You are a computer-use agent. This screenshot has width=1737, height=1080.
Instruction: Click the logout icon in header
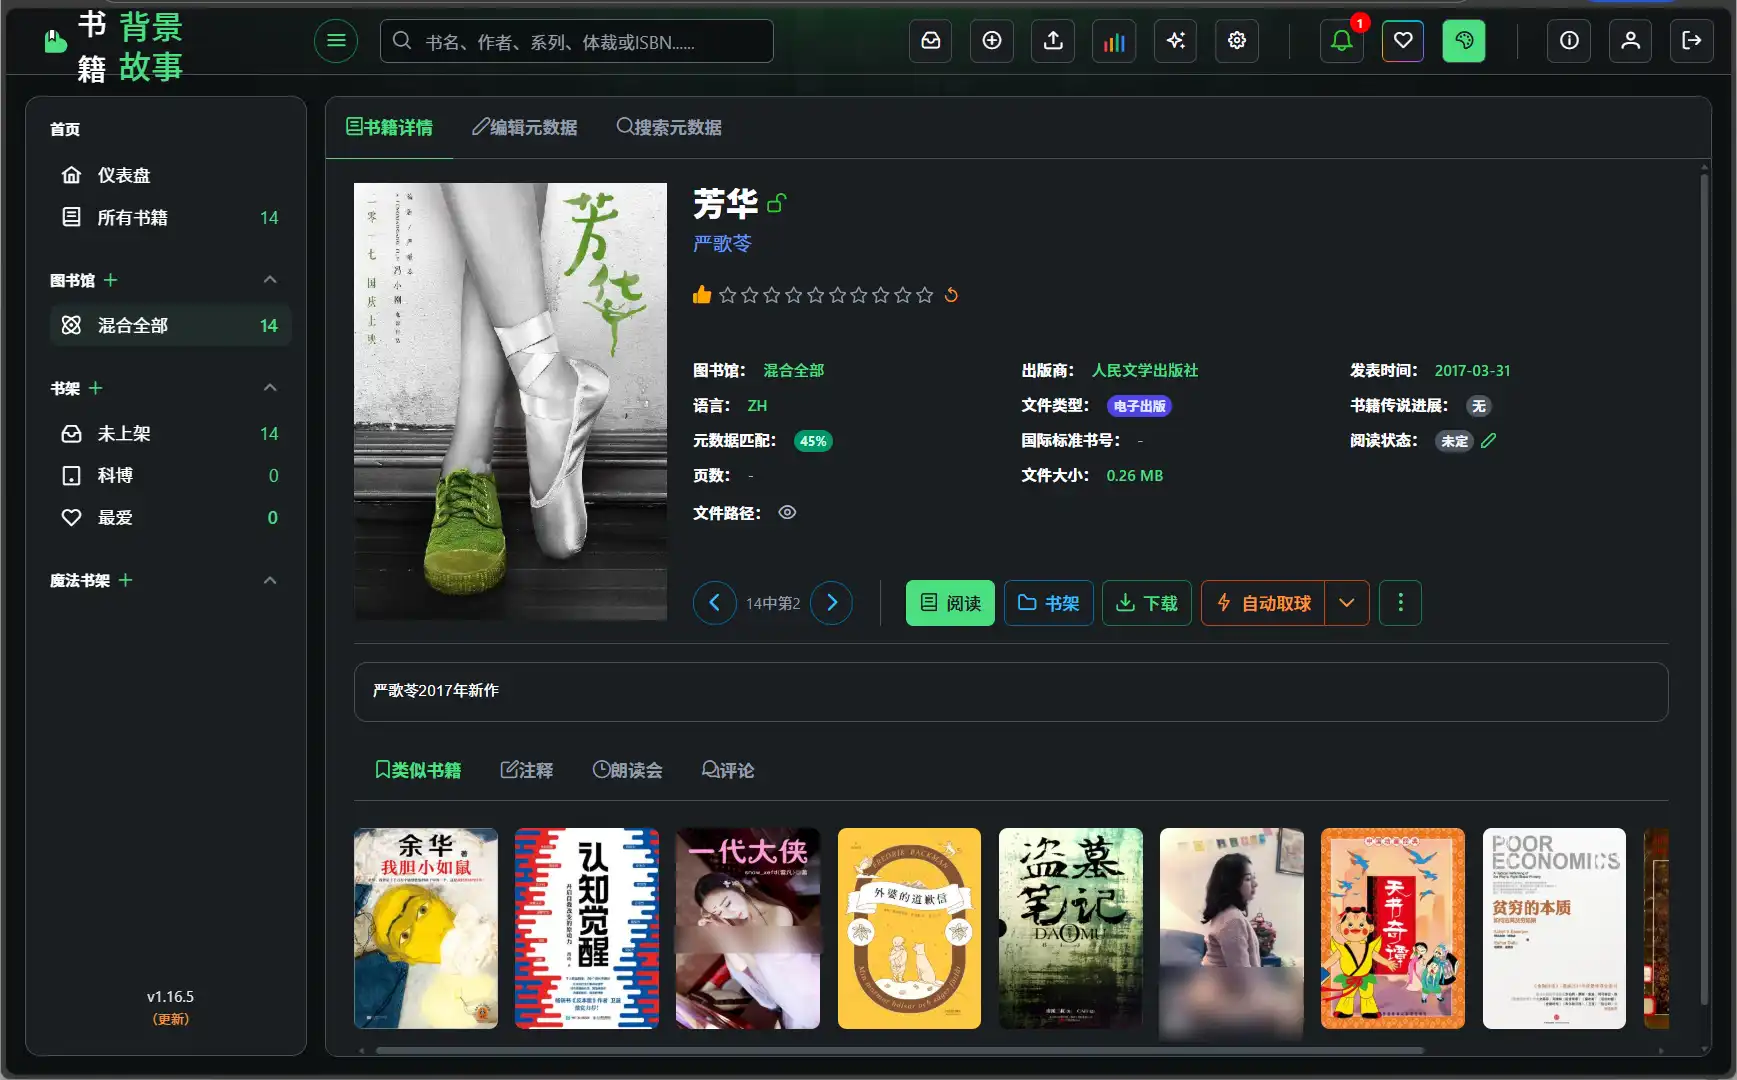[1691, 41]
